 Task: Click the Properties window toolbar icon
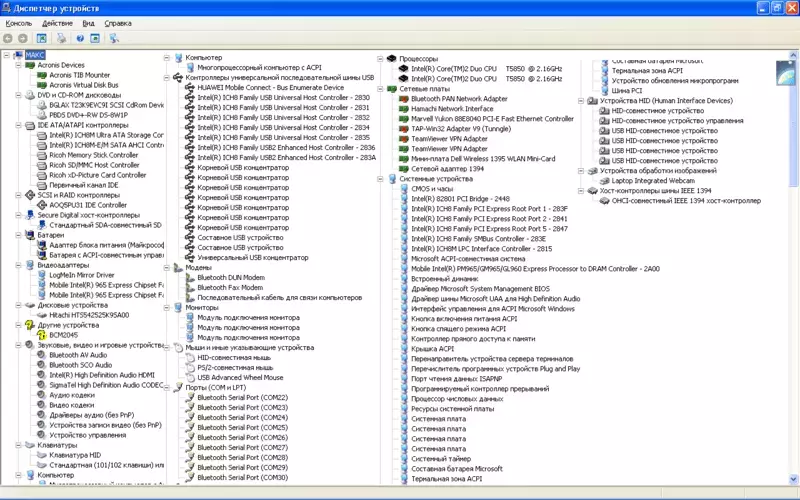[x=95, y=38]
